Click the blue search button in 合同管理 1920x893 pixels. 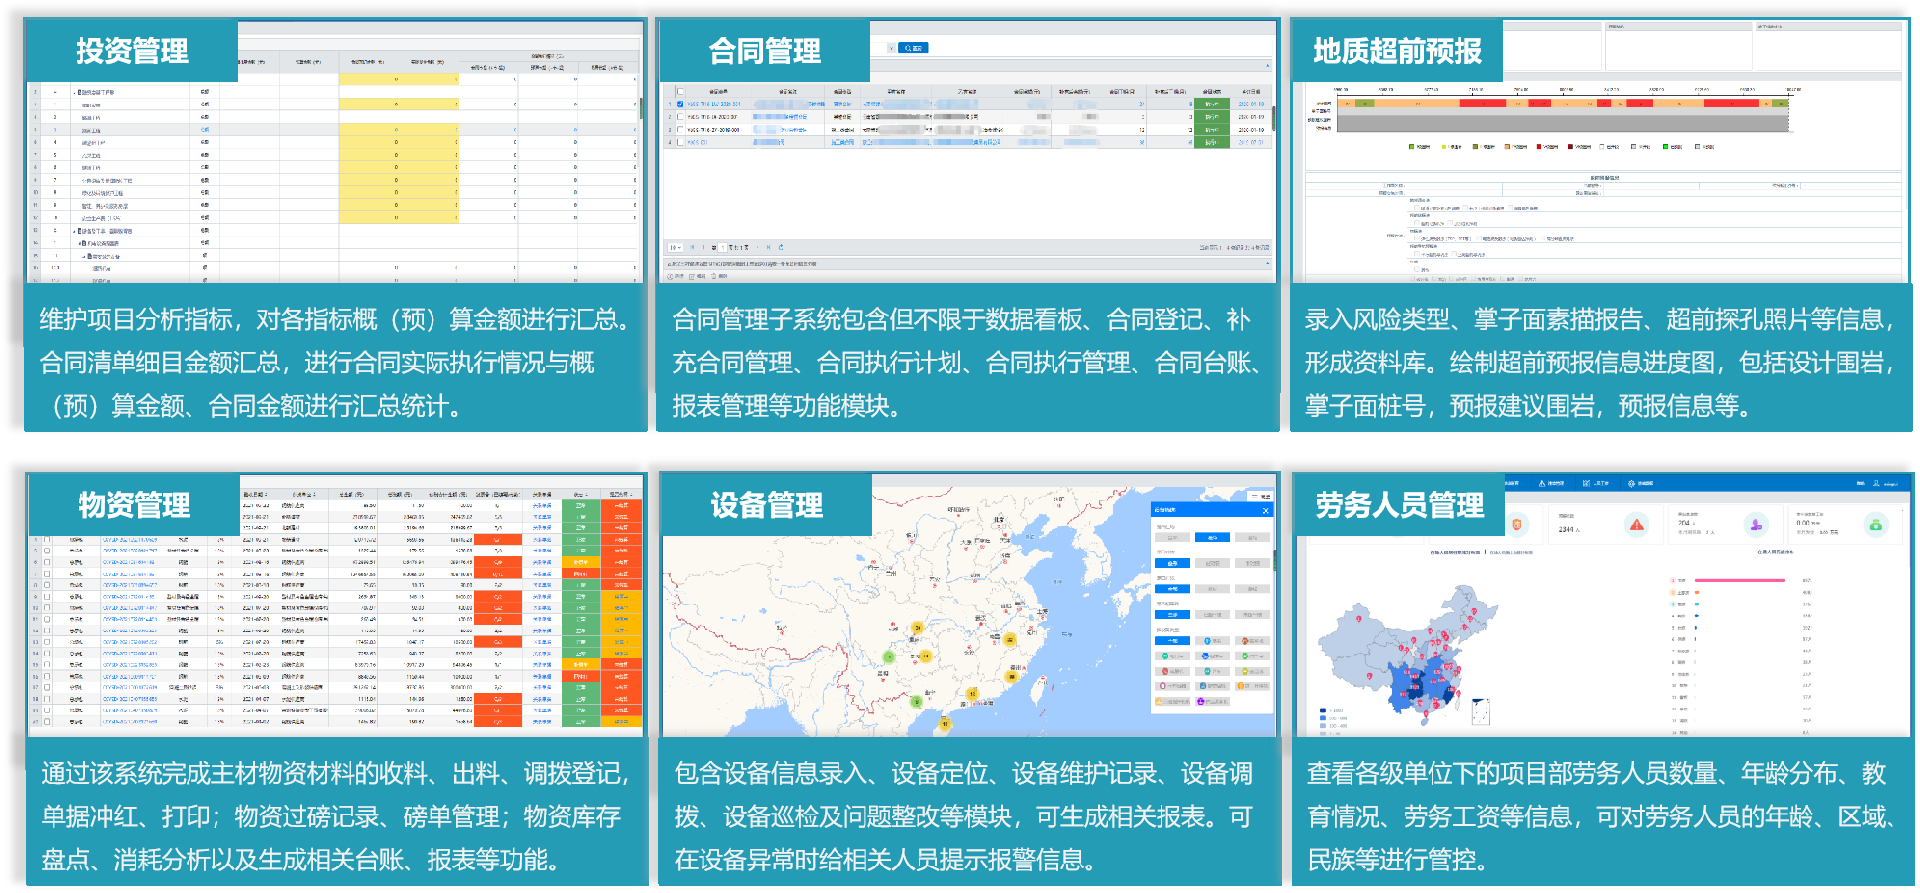[914, 48]
